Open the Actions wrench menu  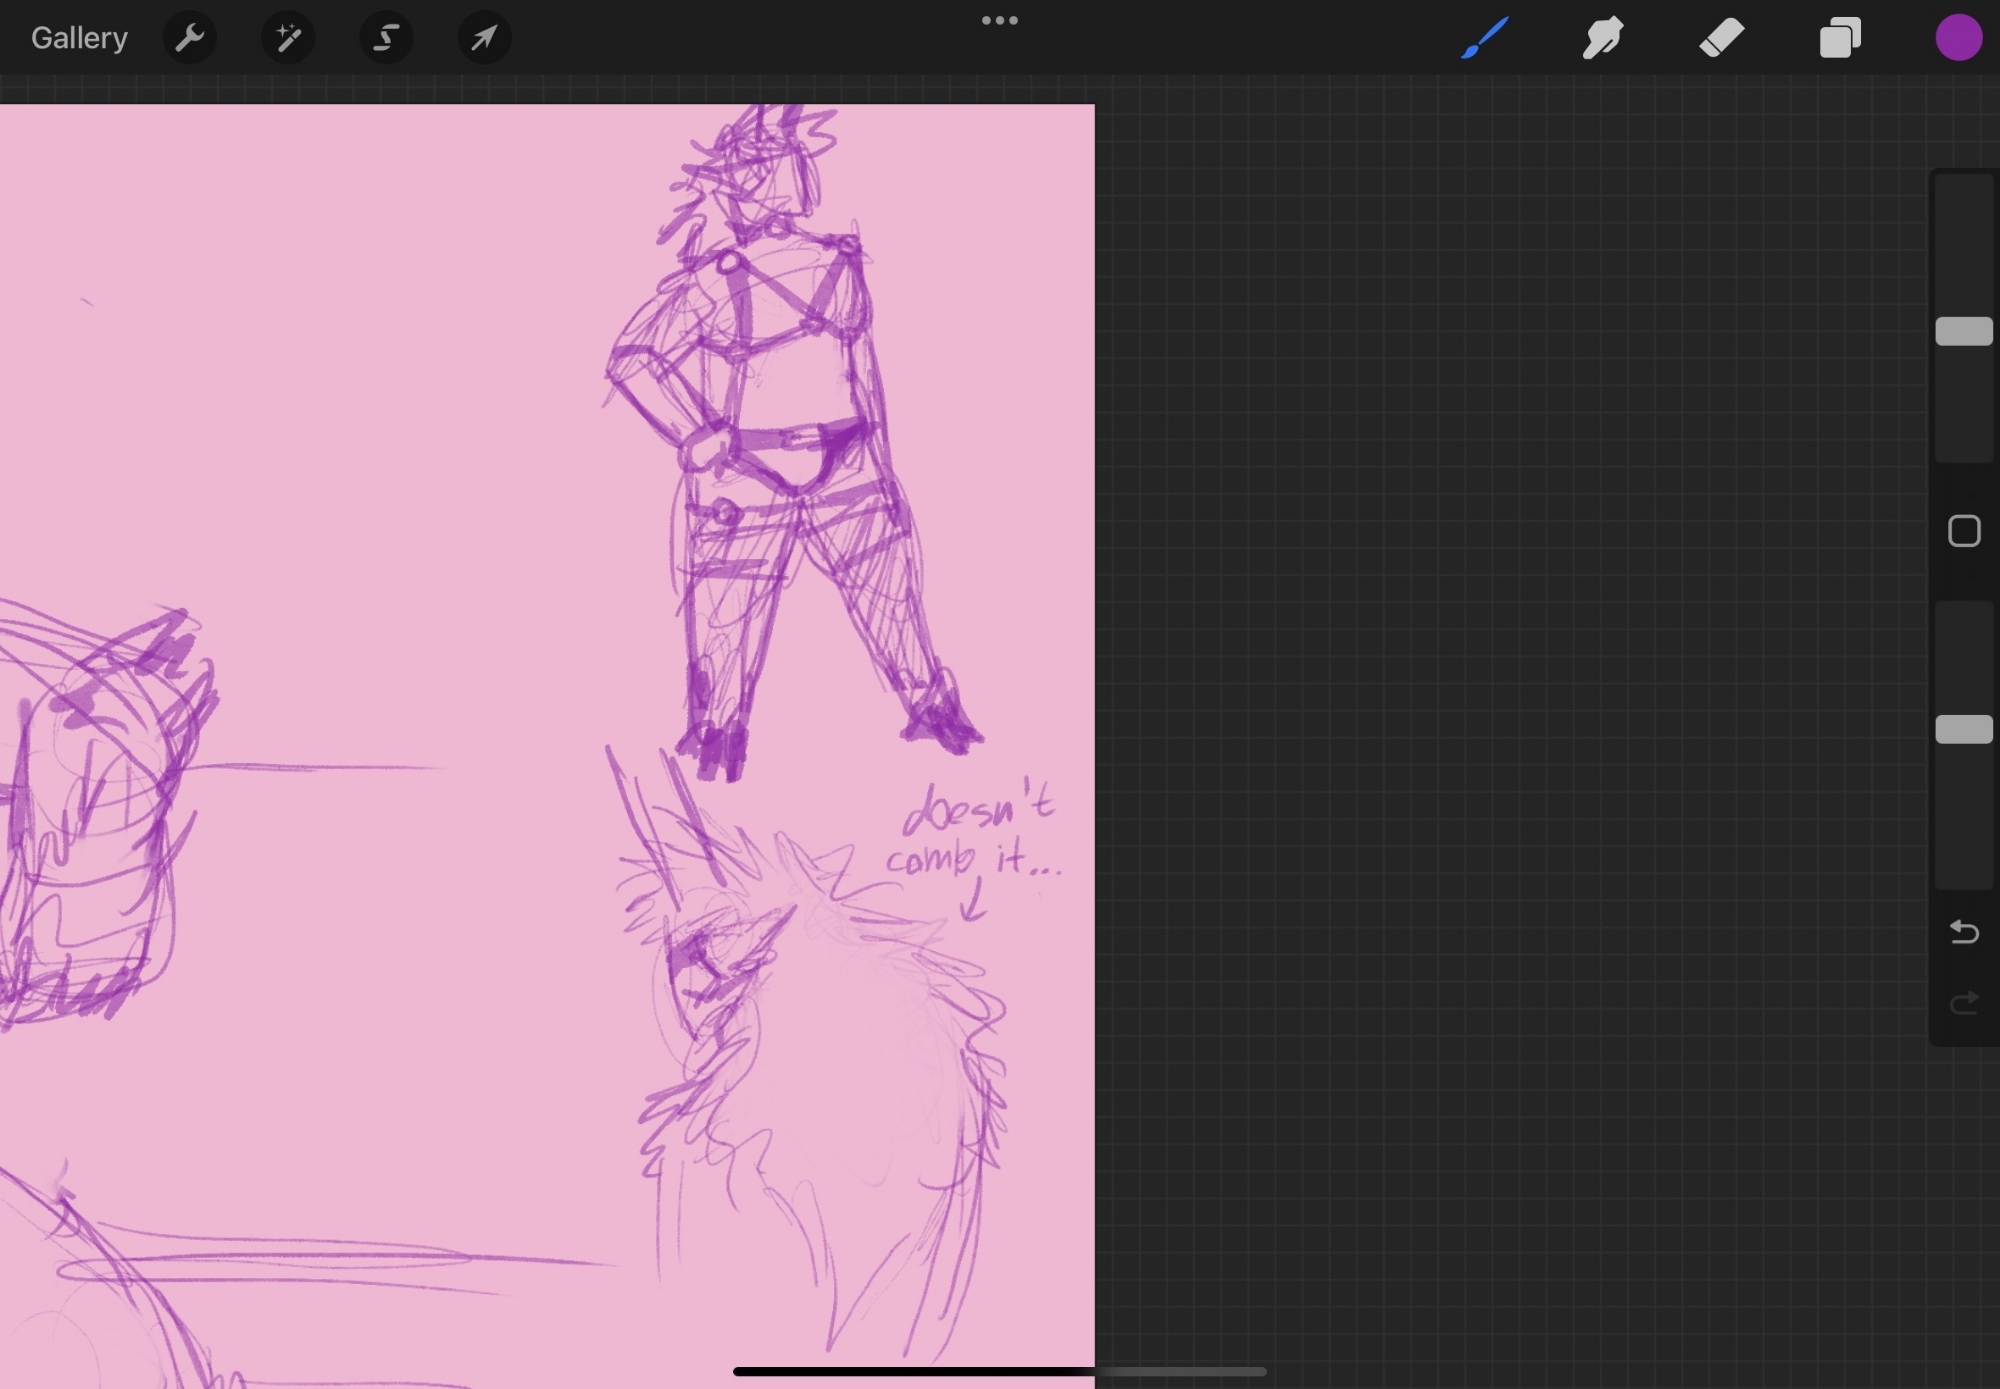pos(189,38)
